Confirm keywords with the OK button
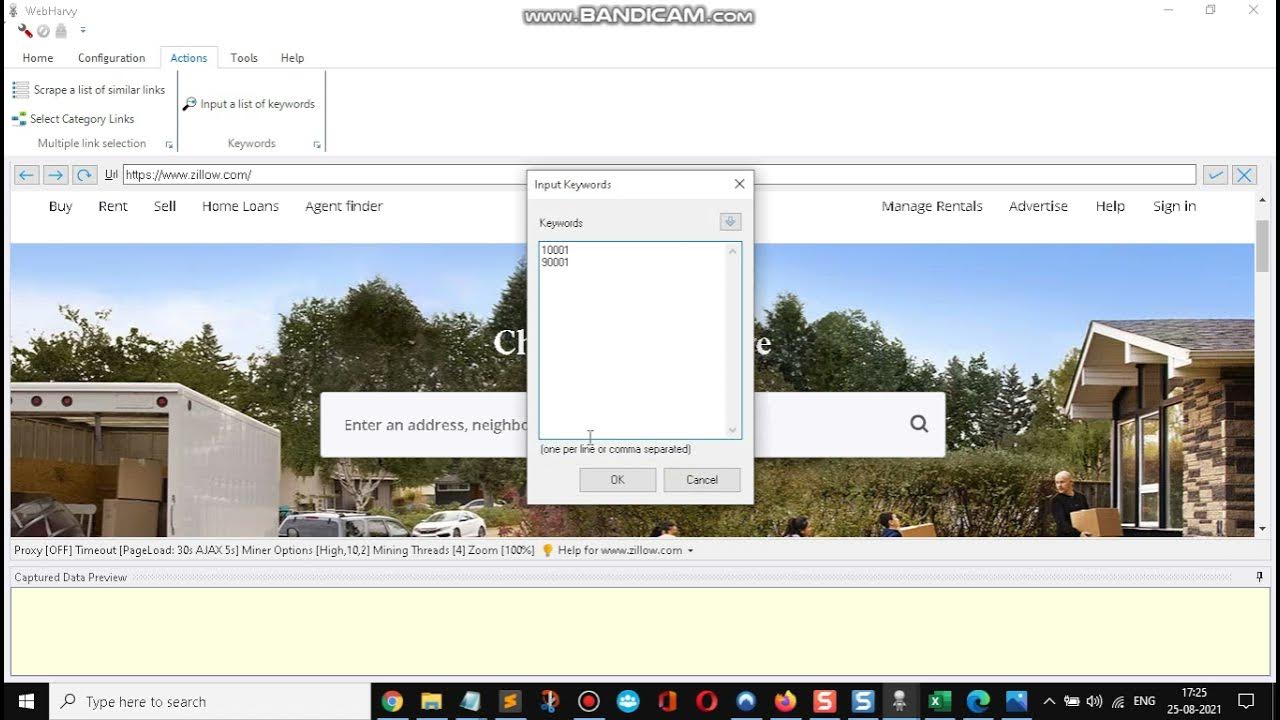1280x720 pixels. click(x=617, y=480)
